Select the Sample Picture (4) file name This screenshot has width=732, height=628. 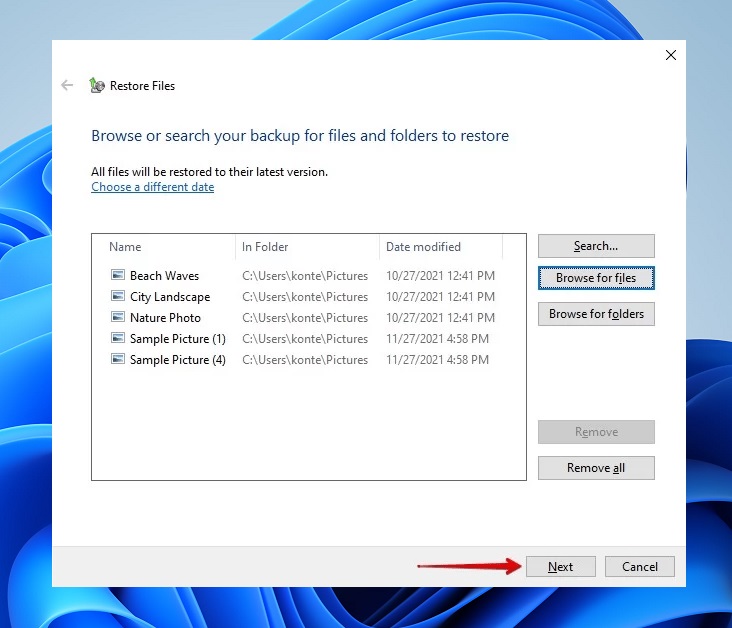(178, 360)
